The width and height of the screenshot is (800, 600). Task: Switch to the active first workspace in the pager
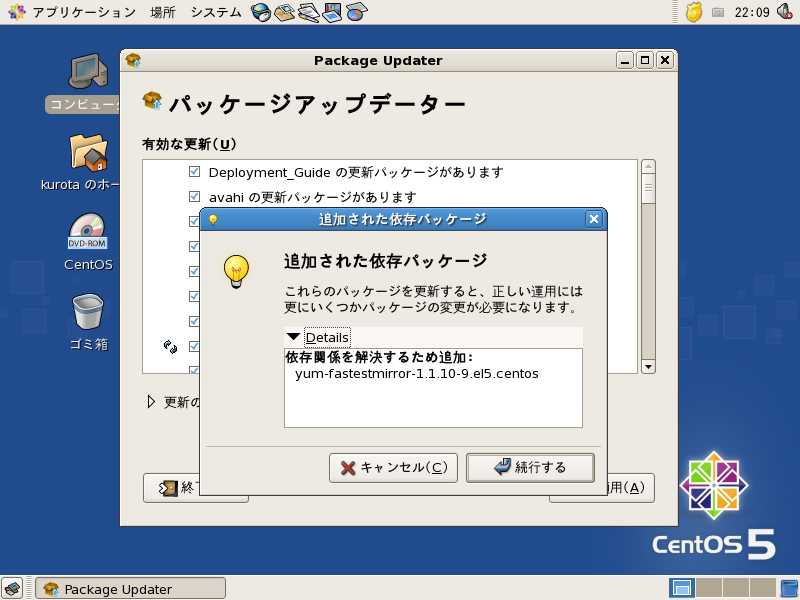(682, 588)
